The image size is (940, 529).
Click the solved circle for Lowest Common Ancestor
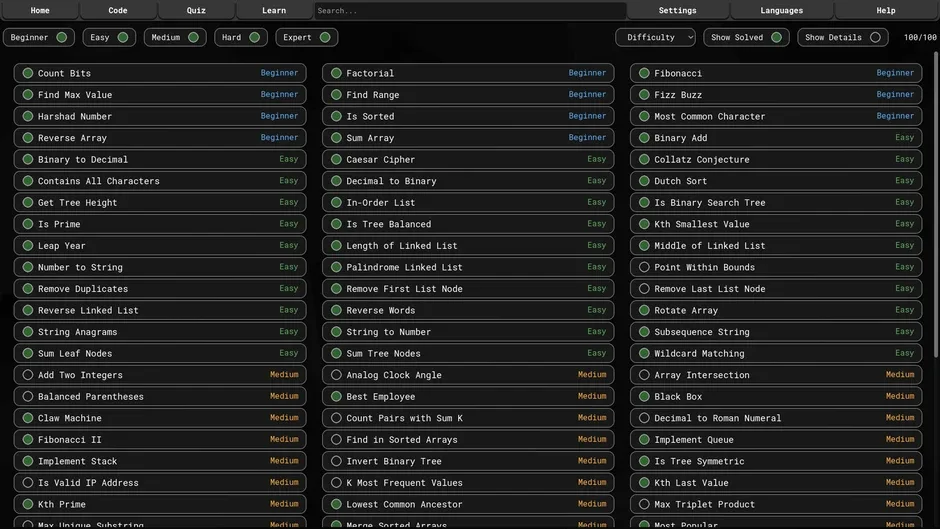[336, 504]
